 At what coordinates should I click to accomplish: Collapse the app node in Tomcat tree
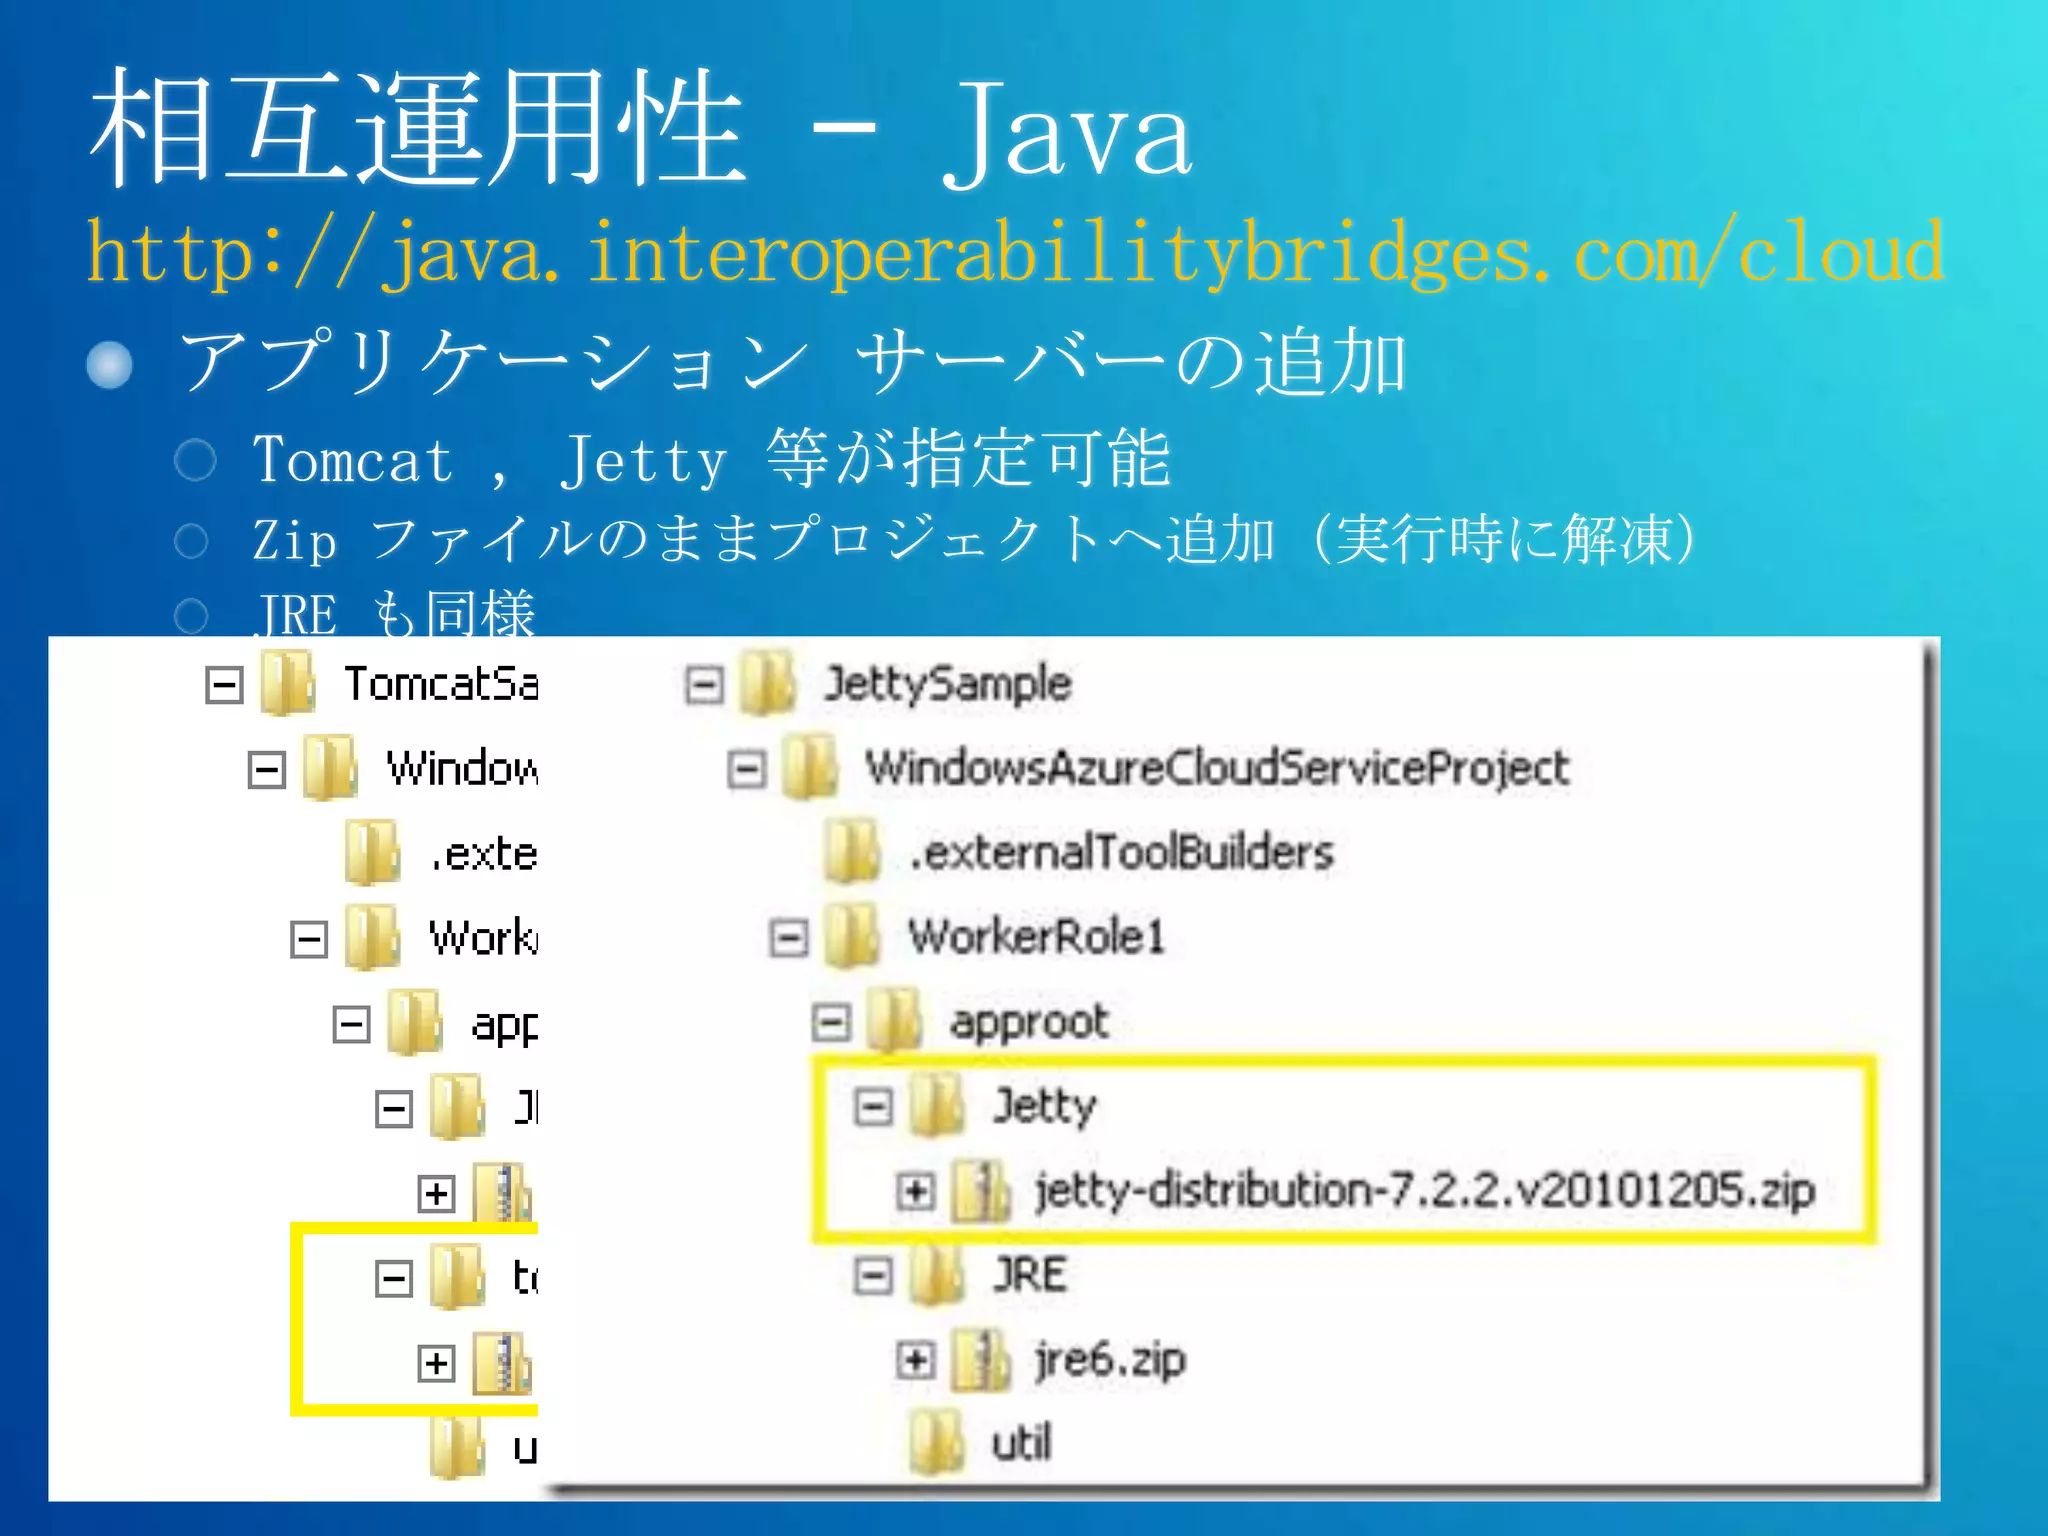(351, 1023)
